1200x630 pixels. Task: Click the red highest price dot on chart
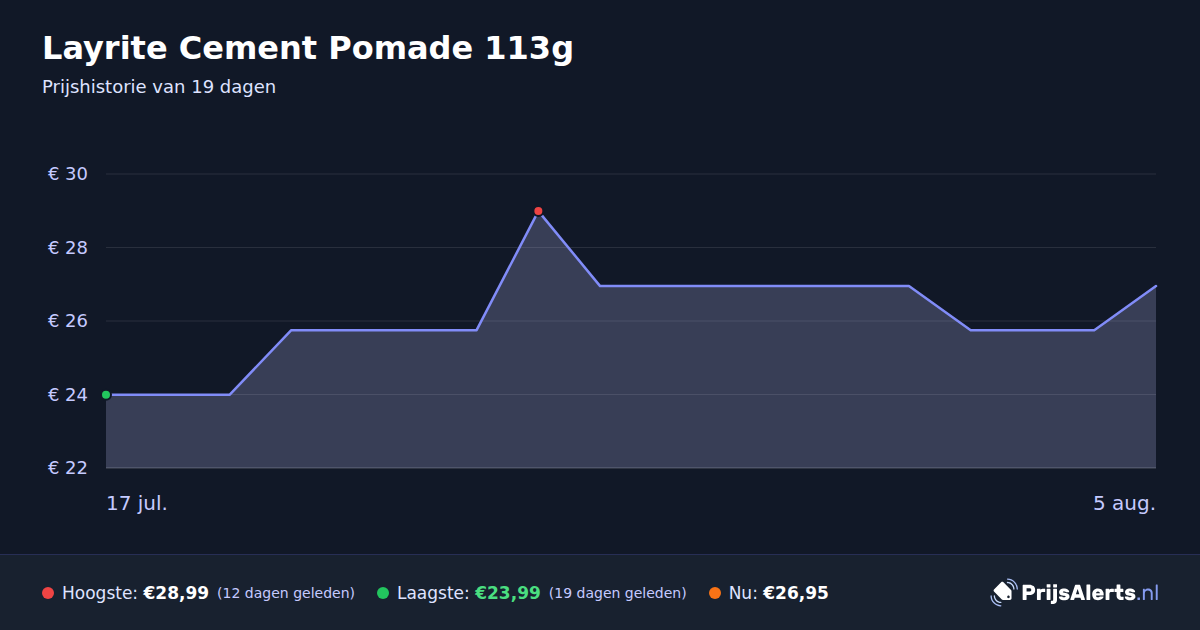pos(538,211)
